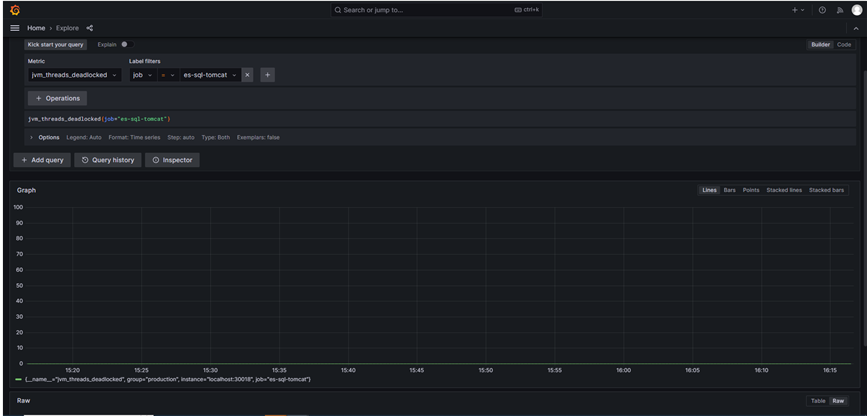This screenshot has width=867, height=416.
Task: Click the Operations button
Action: pyautogui.click(x=58, y=98)
